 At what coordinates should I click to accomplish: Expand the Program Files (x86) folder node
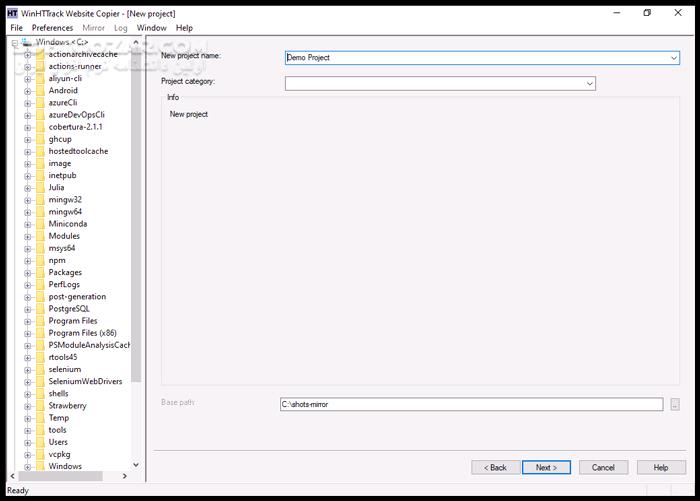(28, 334)
